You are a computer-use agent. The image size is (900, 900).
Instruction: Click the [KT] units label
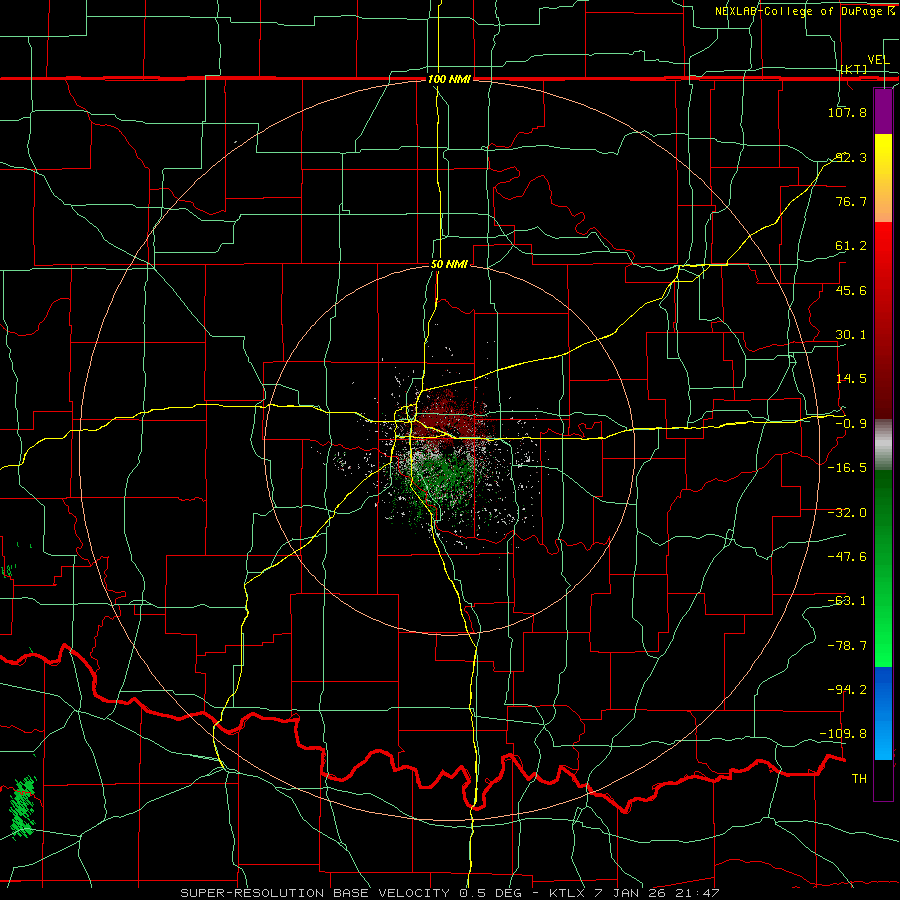(x=854, y=69)
